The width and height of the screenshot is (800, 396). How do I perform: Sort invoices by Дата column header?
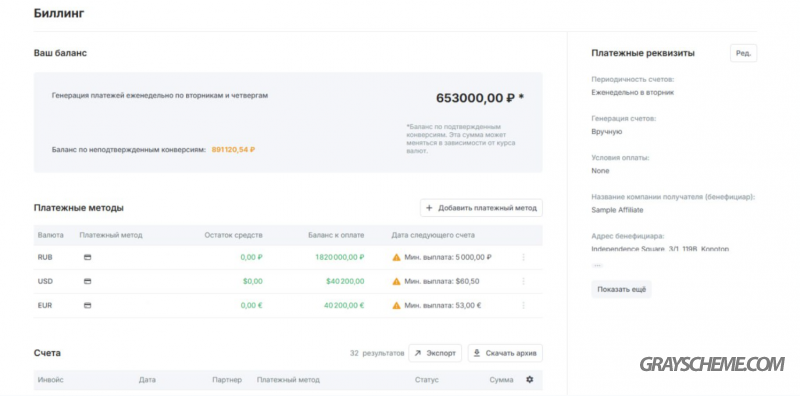point(147,380)
